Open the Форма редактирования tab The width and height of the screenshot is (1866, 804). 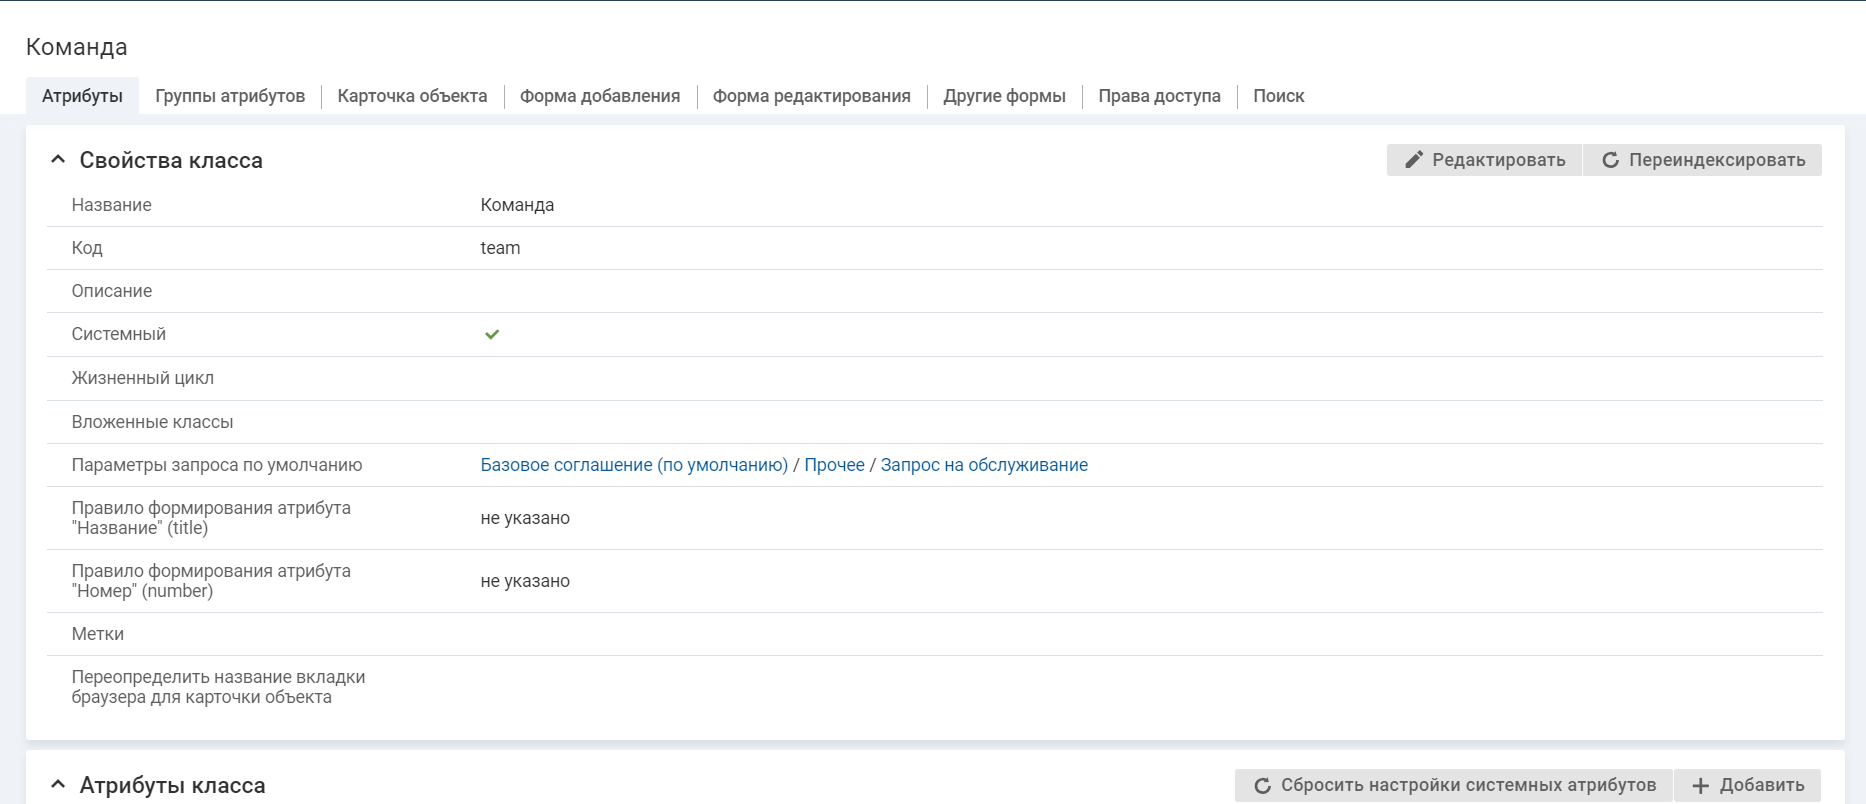[811, 96]
